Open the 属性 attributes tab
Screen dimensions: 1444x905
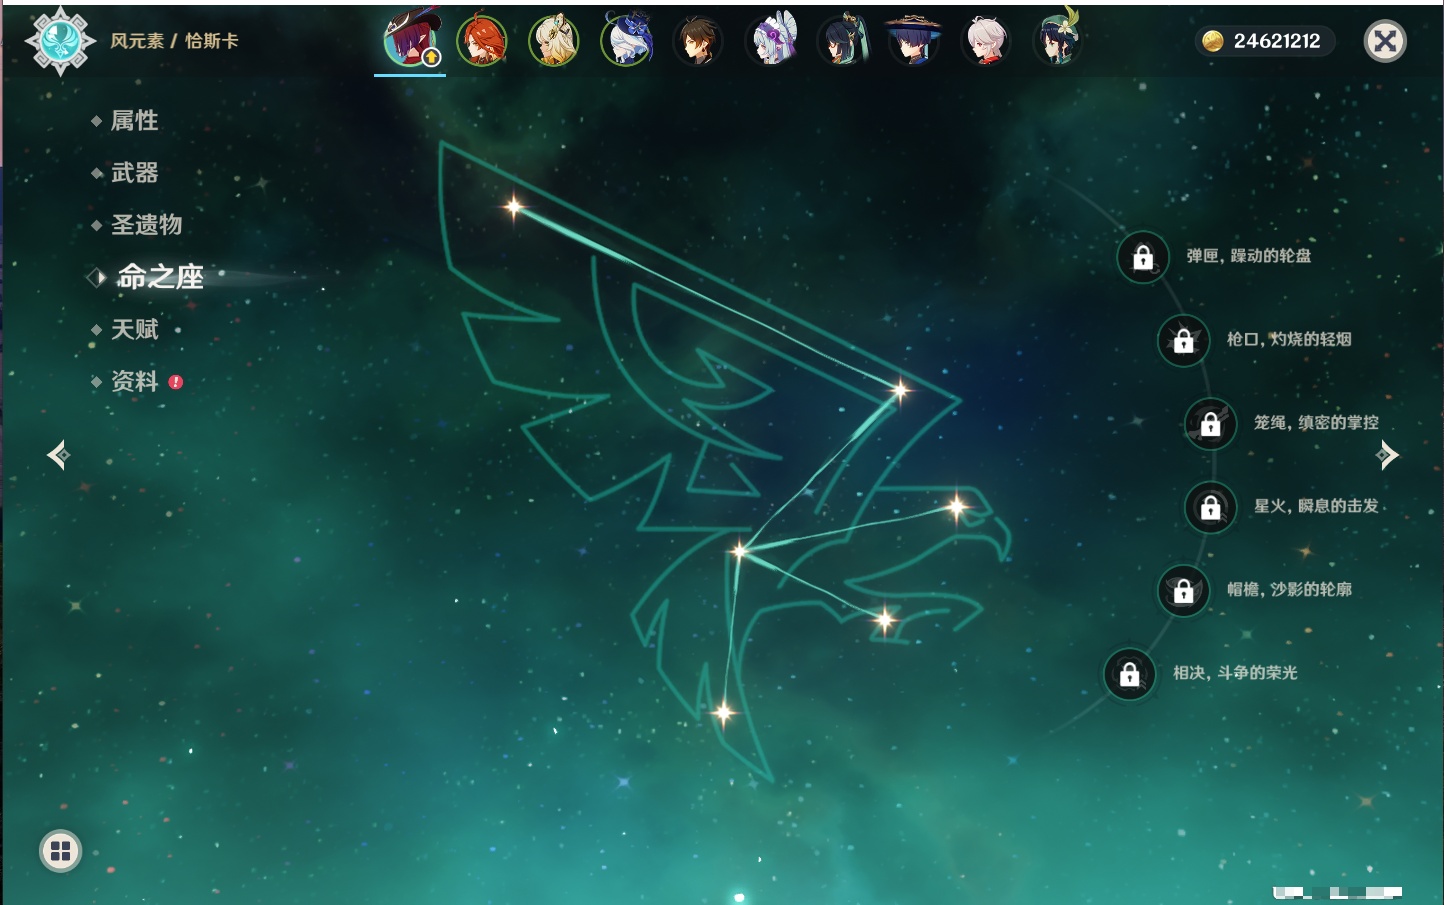[x=134, y=121]
